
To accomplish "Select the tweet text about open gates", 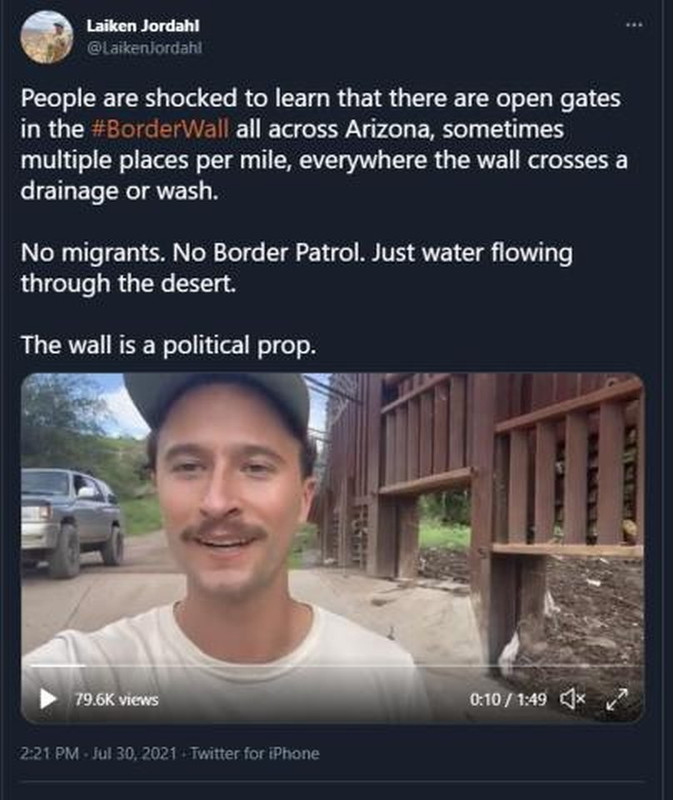I will coord(324,144).
